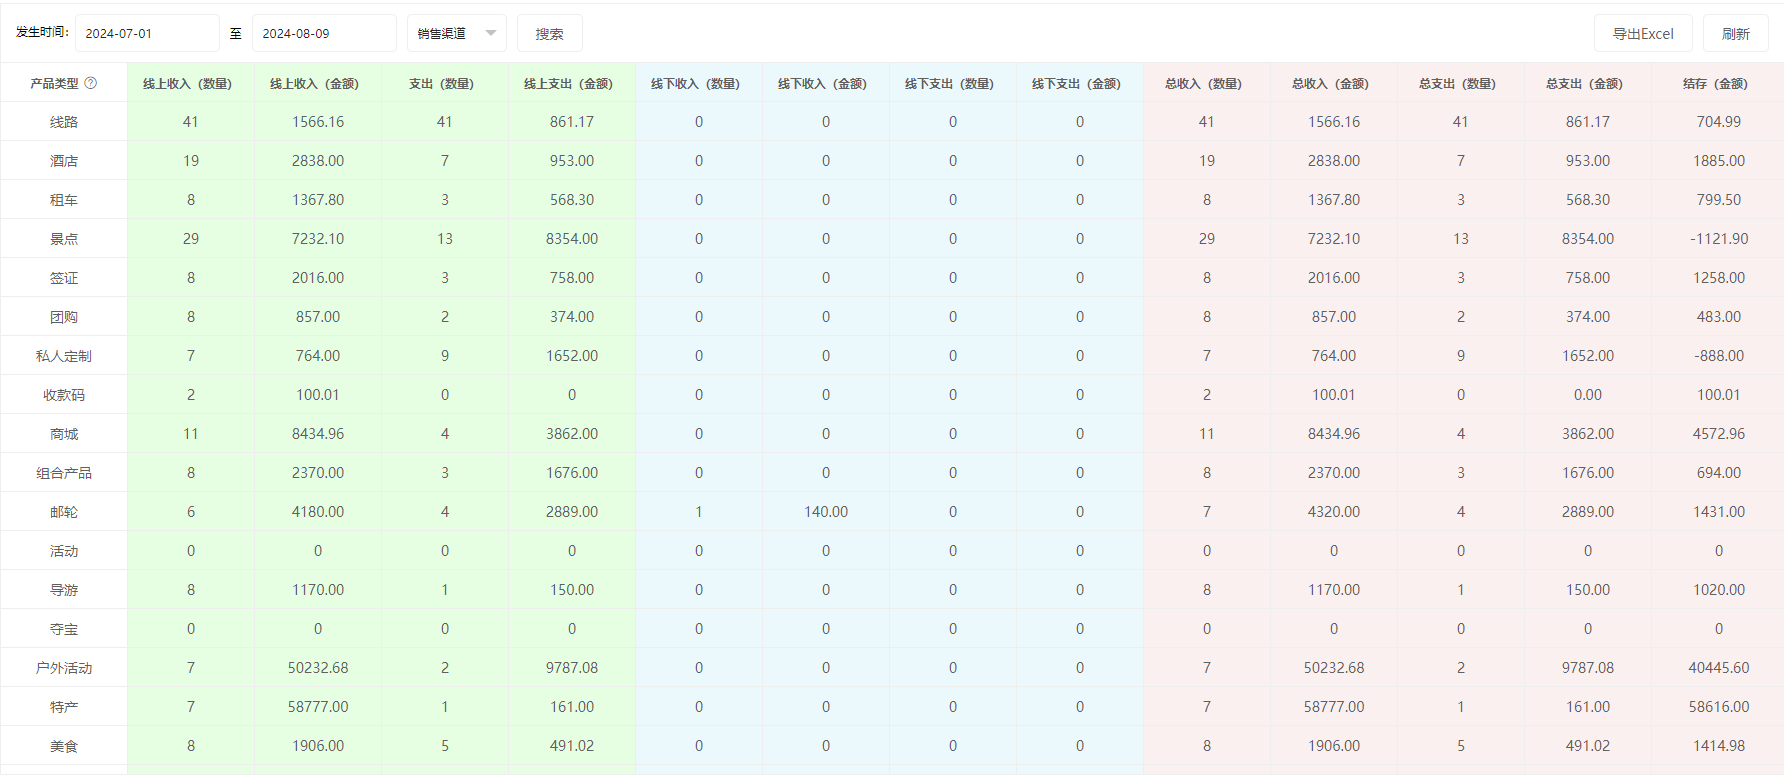The image size is (1784, 775).
Task: Open the 销售渠道 dropdown
Action: tap(456, 33)
